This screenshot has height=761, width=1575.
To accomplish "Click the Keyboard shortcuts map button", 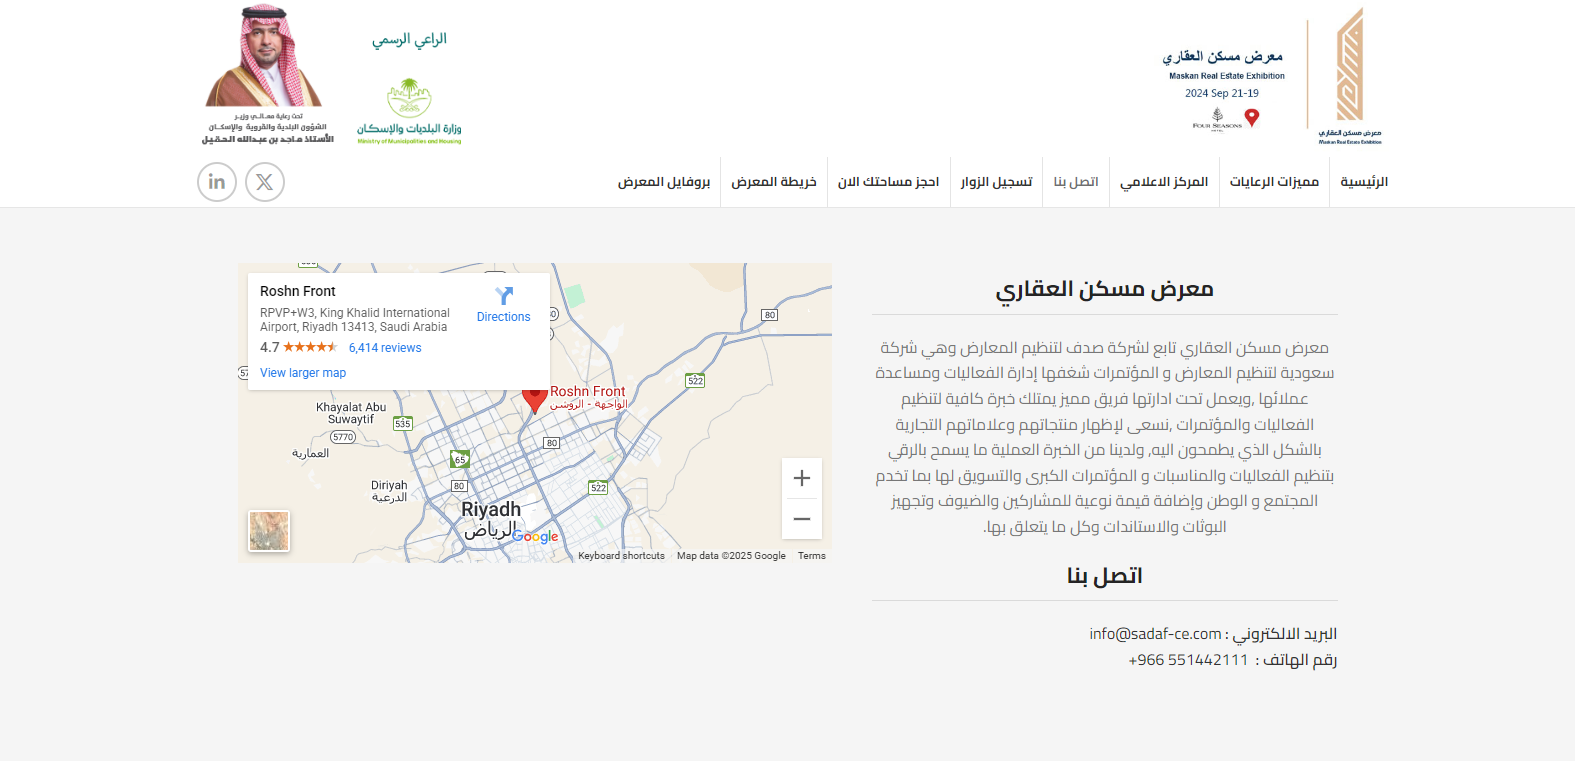I will (621, 556).
